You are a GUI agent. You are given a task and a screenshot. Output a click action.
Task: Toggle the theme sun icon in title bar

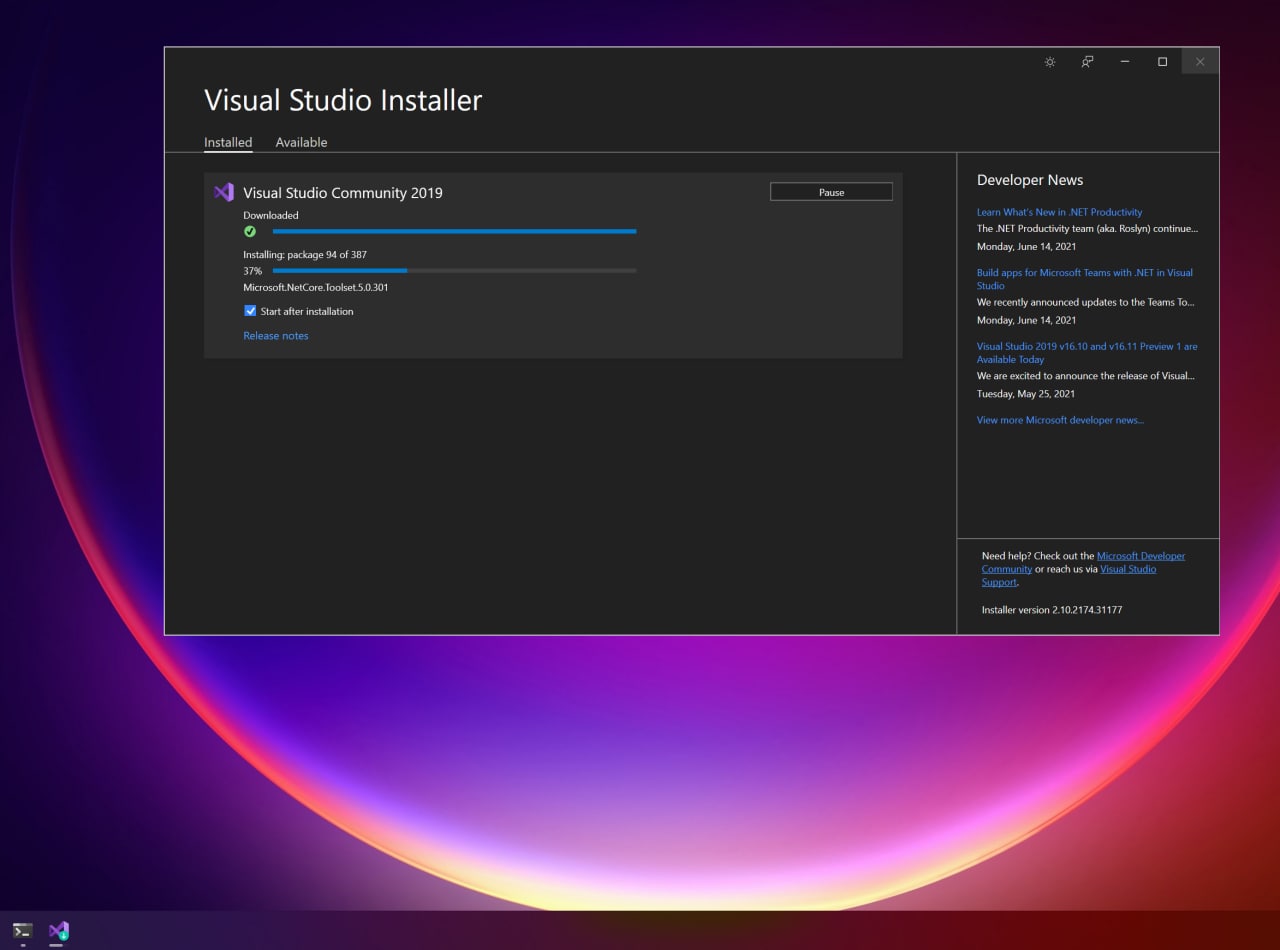pos(1050,62)
